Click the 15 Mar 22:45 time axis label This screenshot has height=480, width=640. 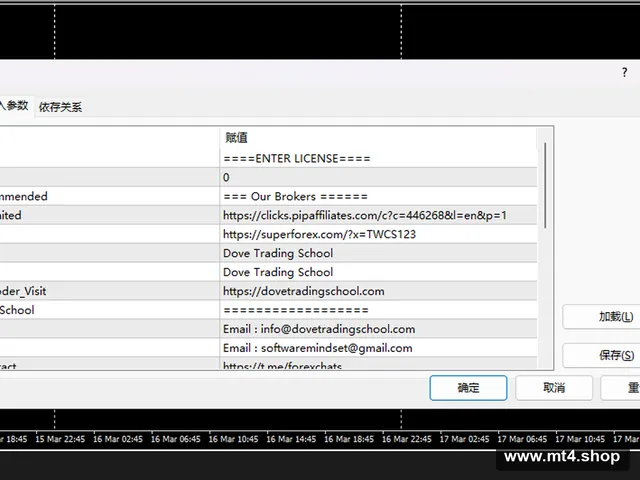[60, 439]
